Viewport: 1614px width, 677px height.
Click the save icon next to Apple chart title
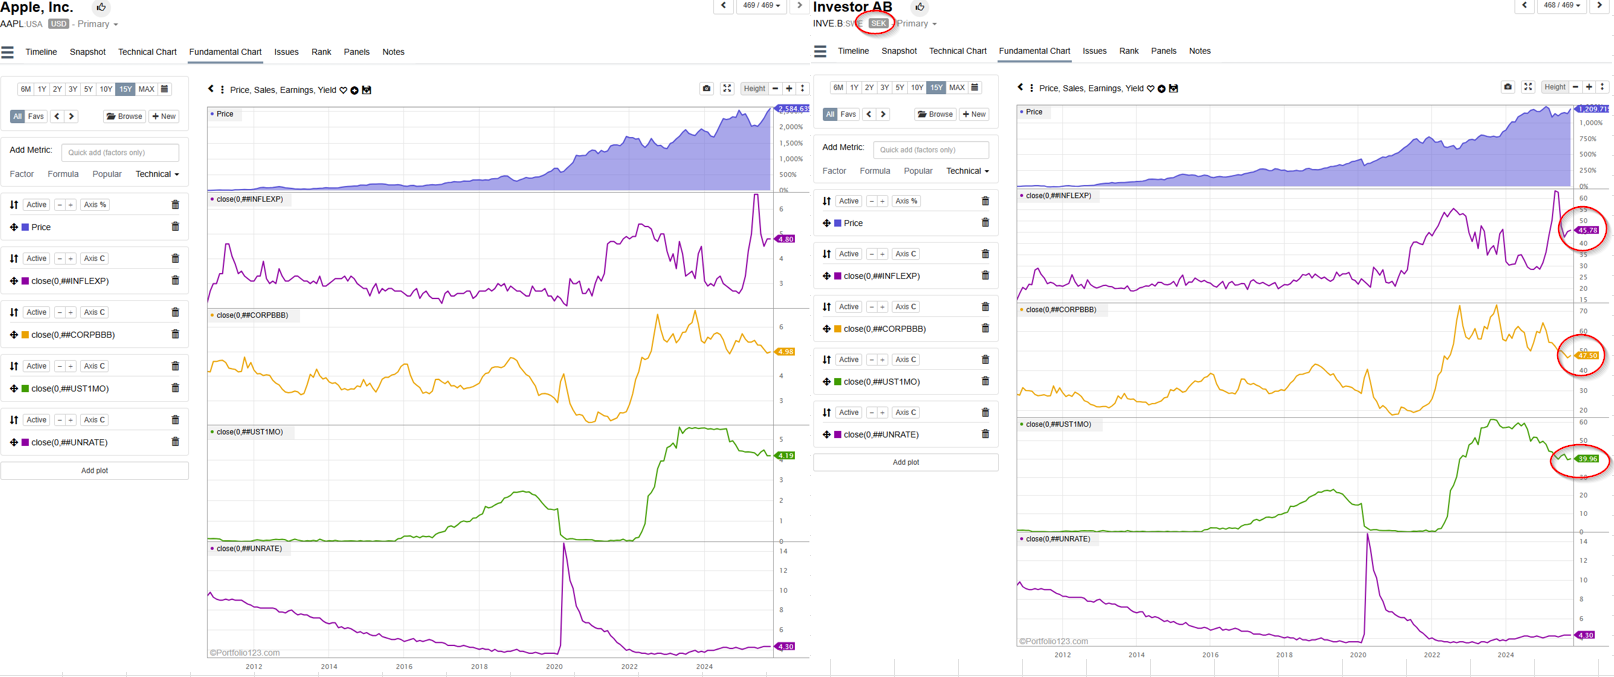(x=367, y=90)
